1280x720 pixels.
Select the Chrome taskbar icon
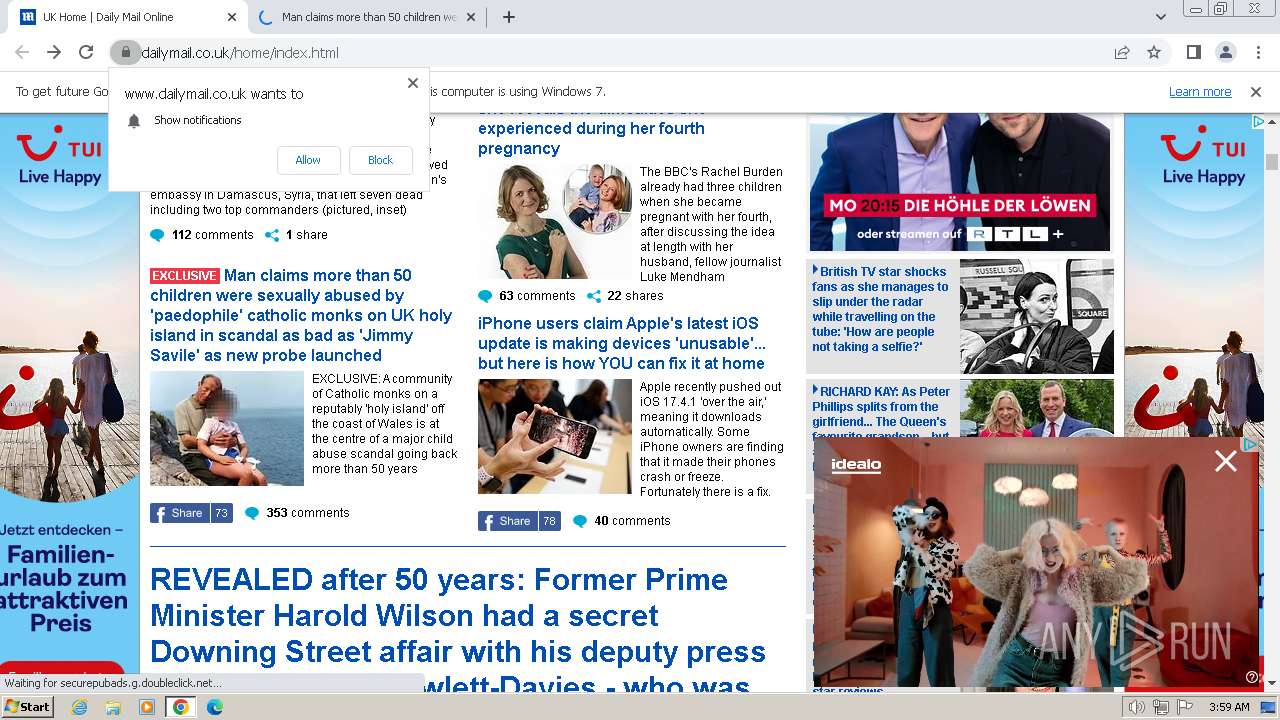tap(181, 707)
